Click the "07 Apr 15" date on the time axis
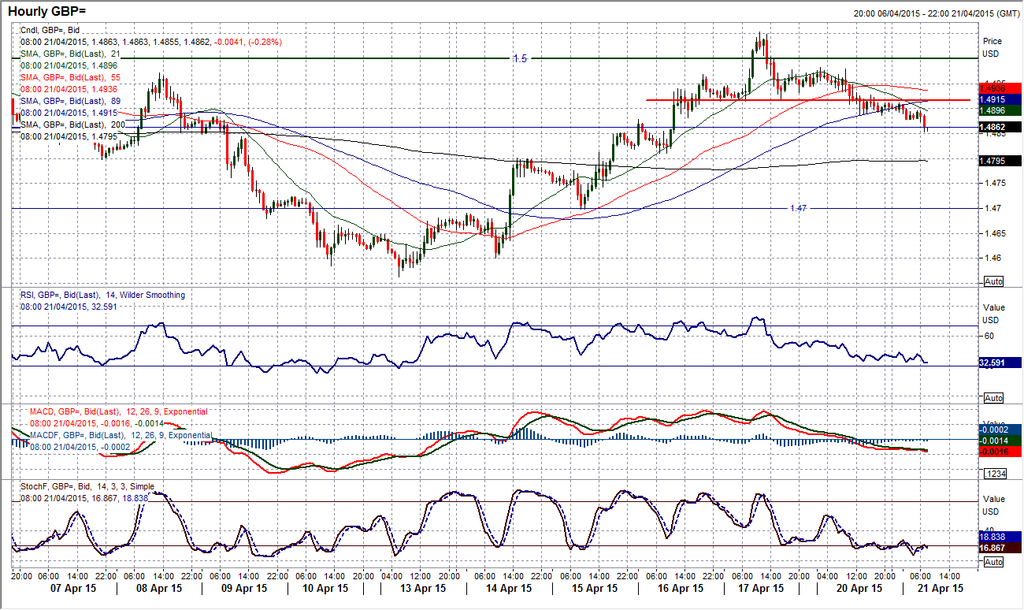1024x610 pixels. (x=73, y=588)
